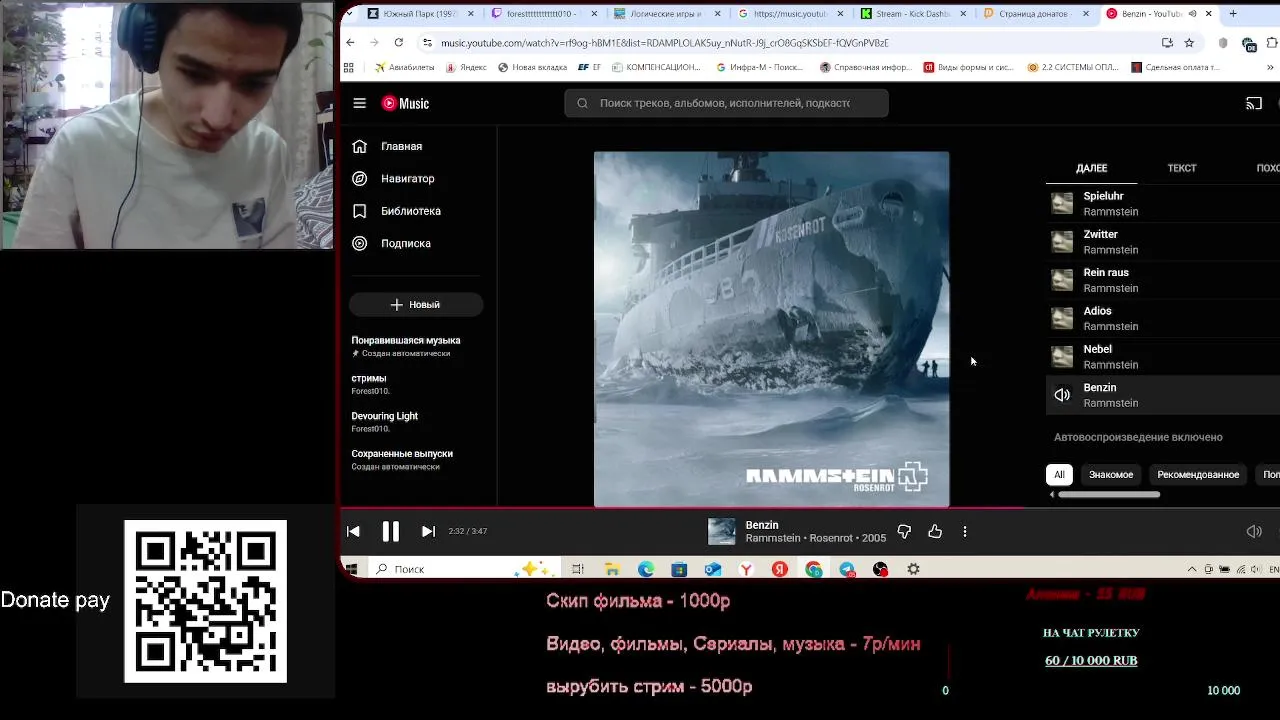Play Adios from the queue
This screenshot has width=1280, height=720.
click(1163, 318)
